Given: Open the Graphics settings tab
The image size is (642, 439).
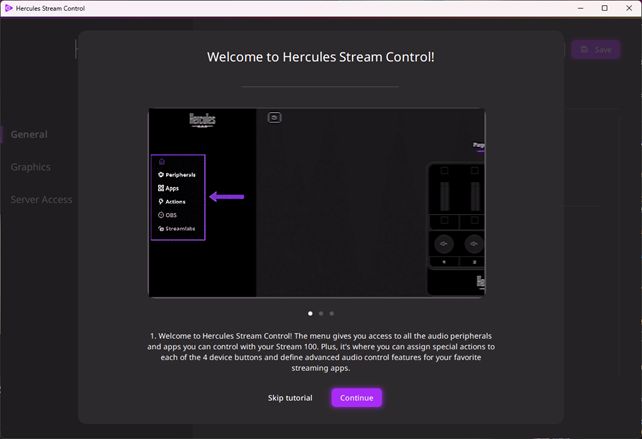Looking at the screenshot, I should 31,167.
